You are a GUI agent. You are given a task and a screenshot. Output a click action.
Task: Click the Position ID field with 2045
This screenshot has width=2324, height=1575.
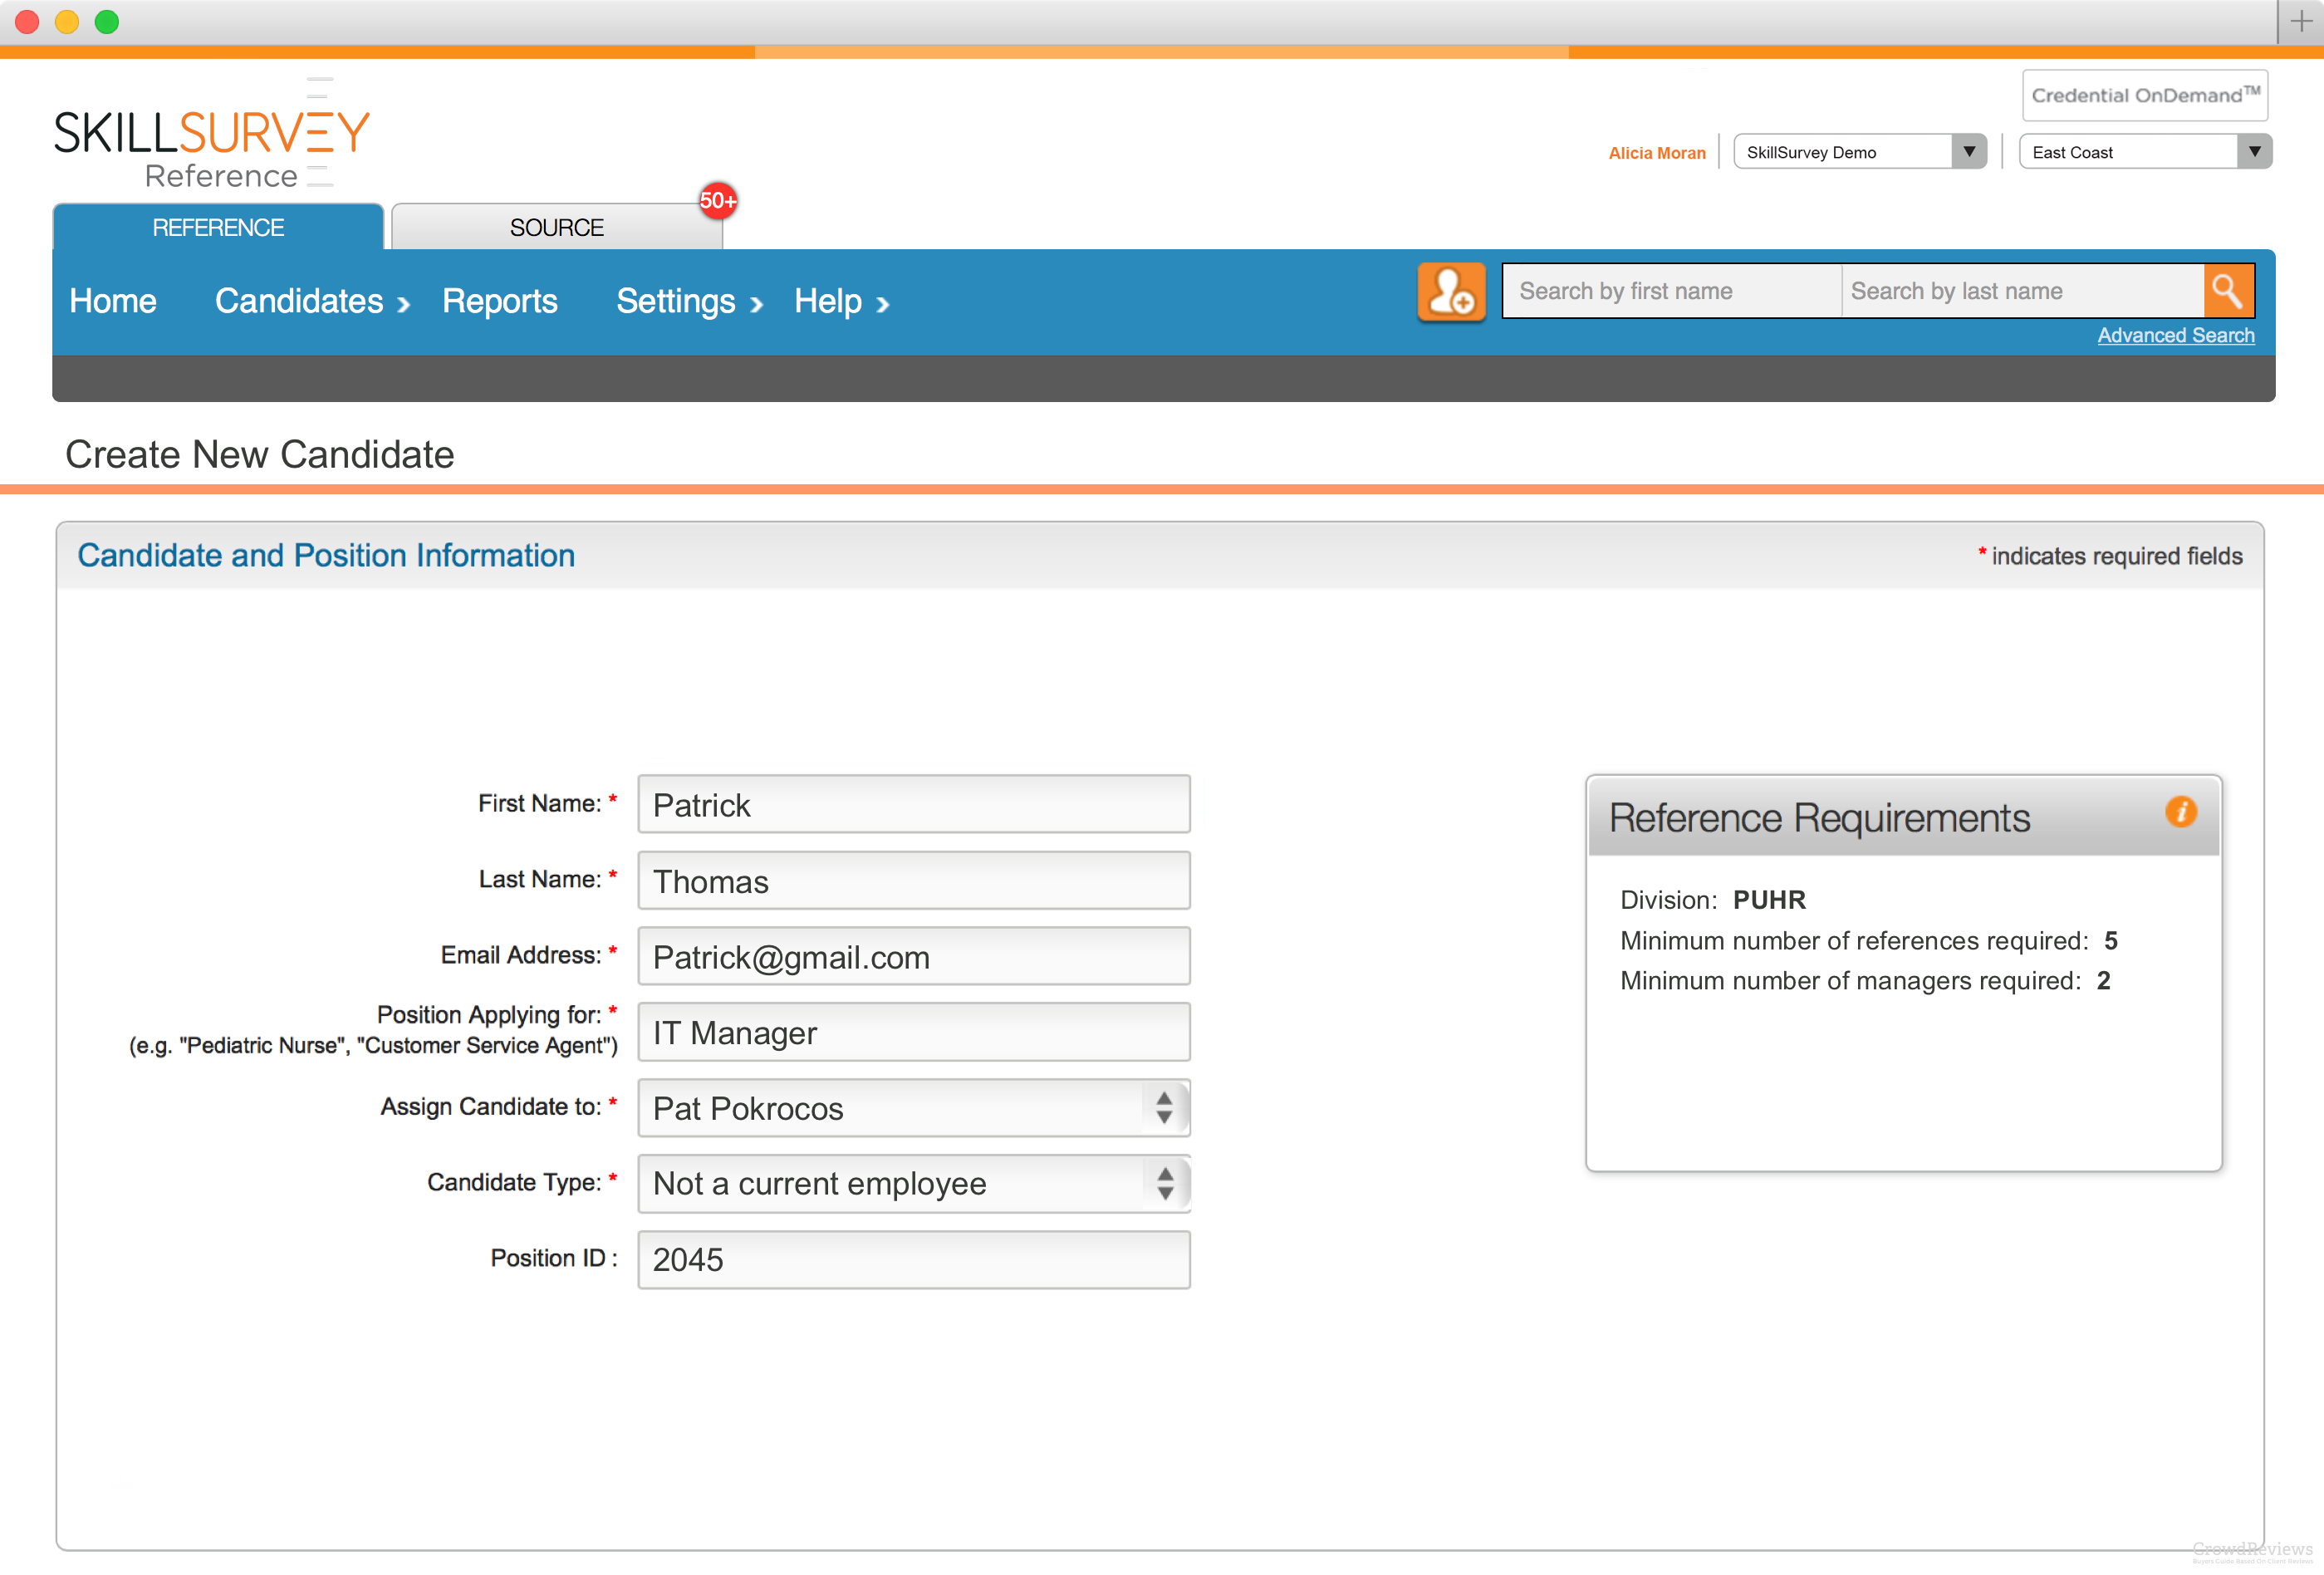[x=913, y=1259]
